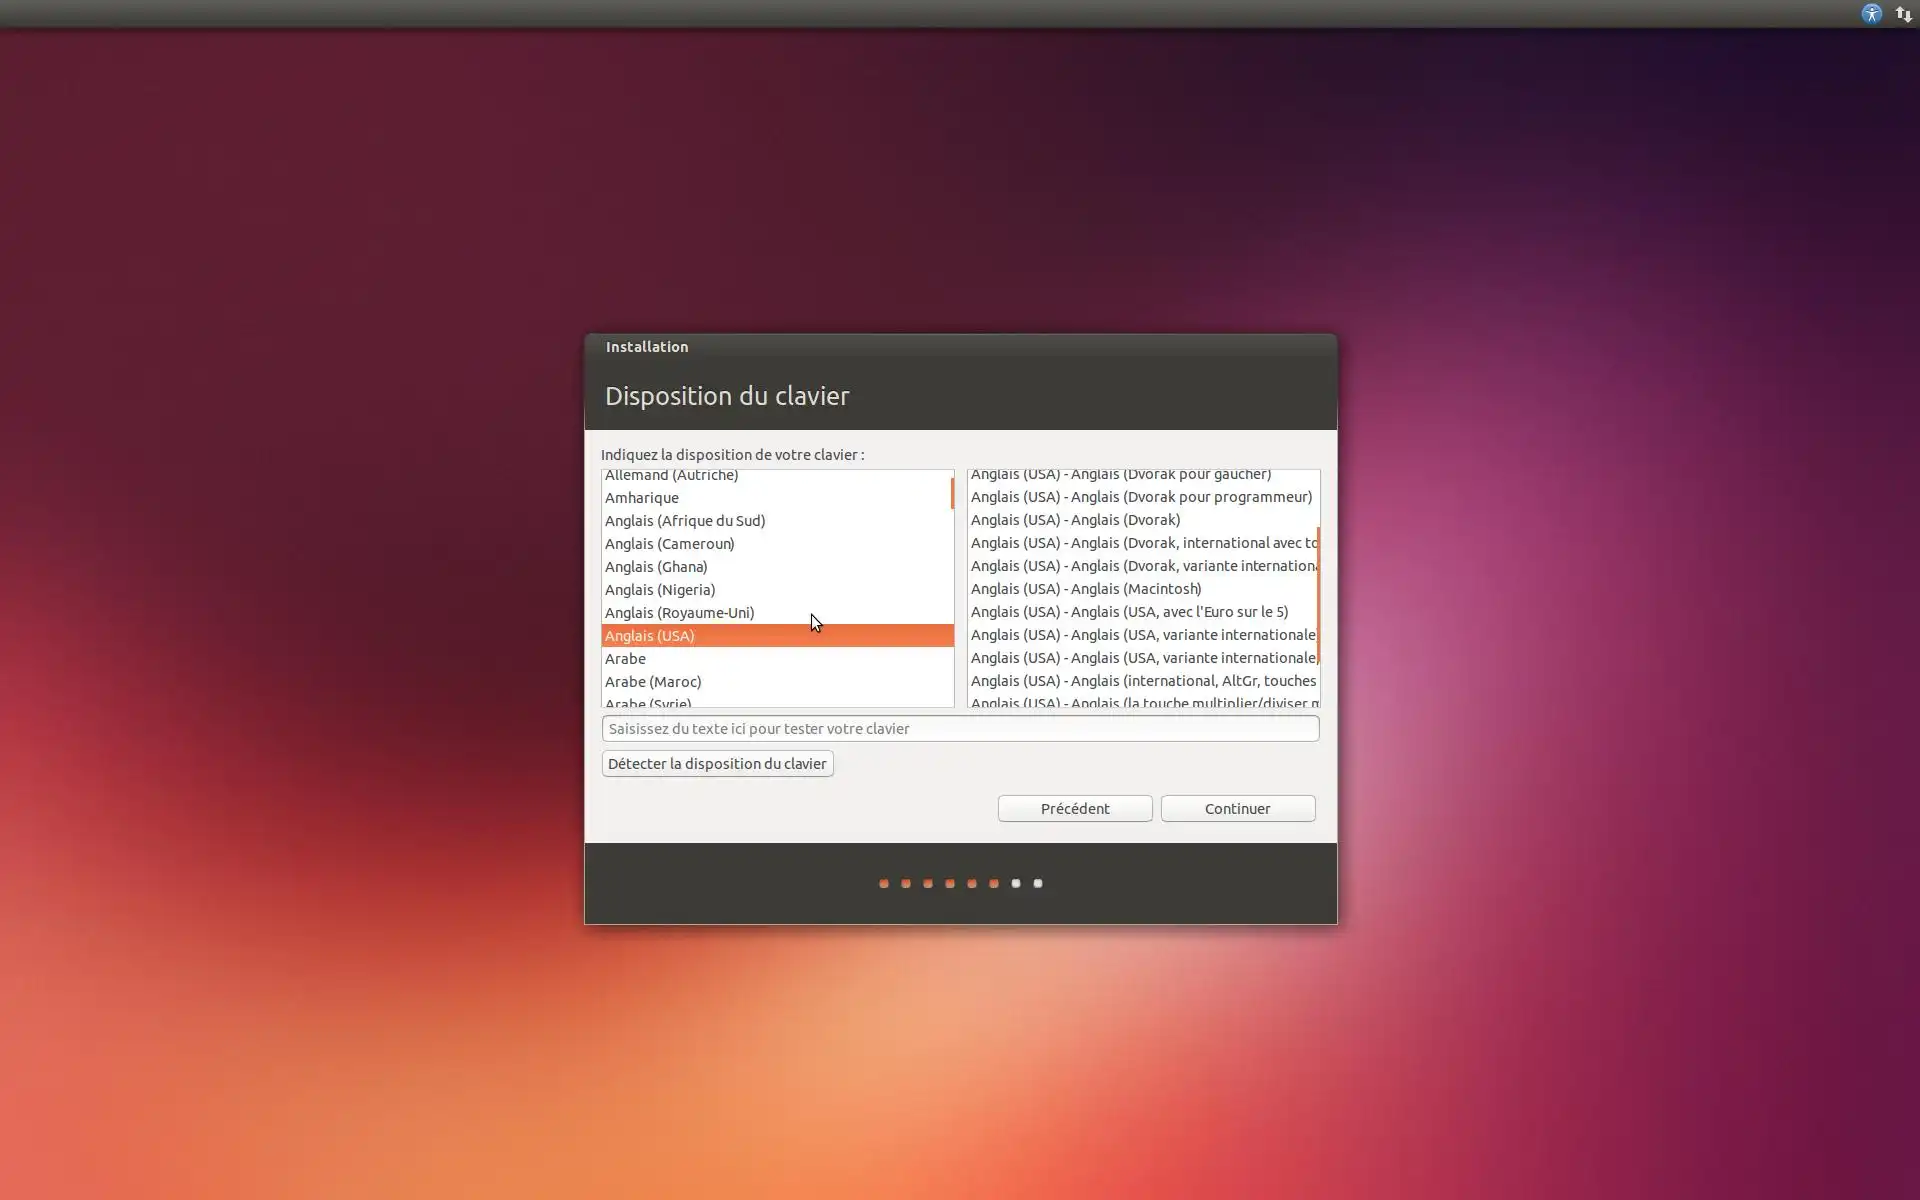Screen dimensions: 1920x1200
Task: Choose Amharique from the layout list
Action: [x=642, y=498]
